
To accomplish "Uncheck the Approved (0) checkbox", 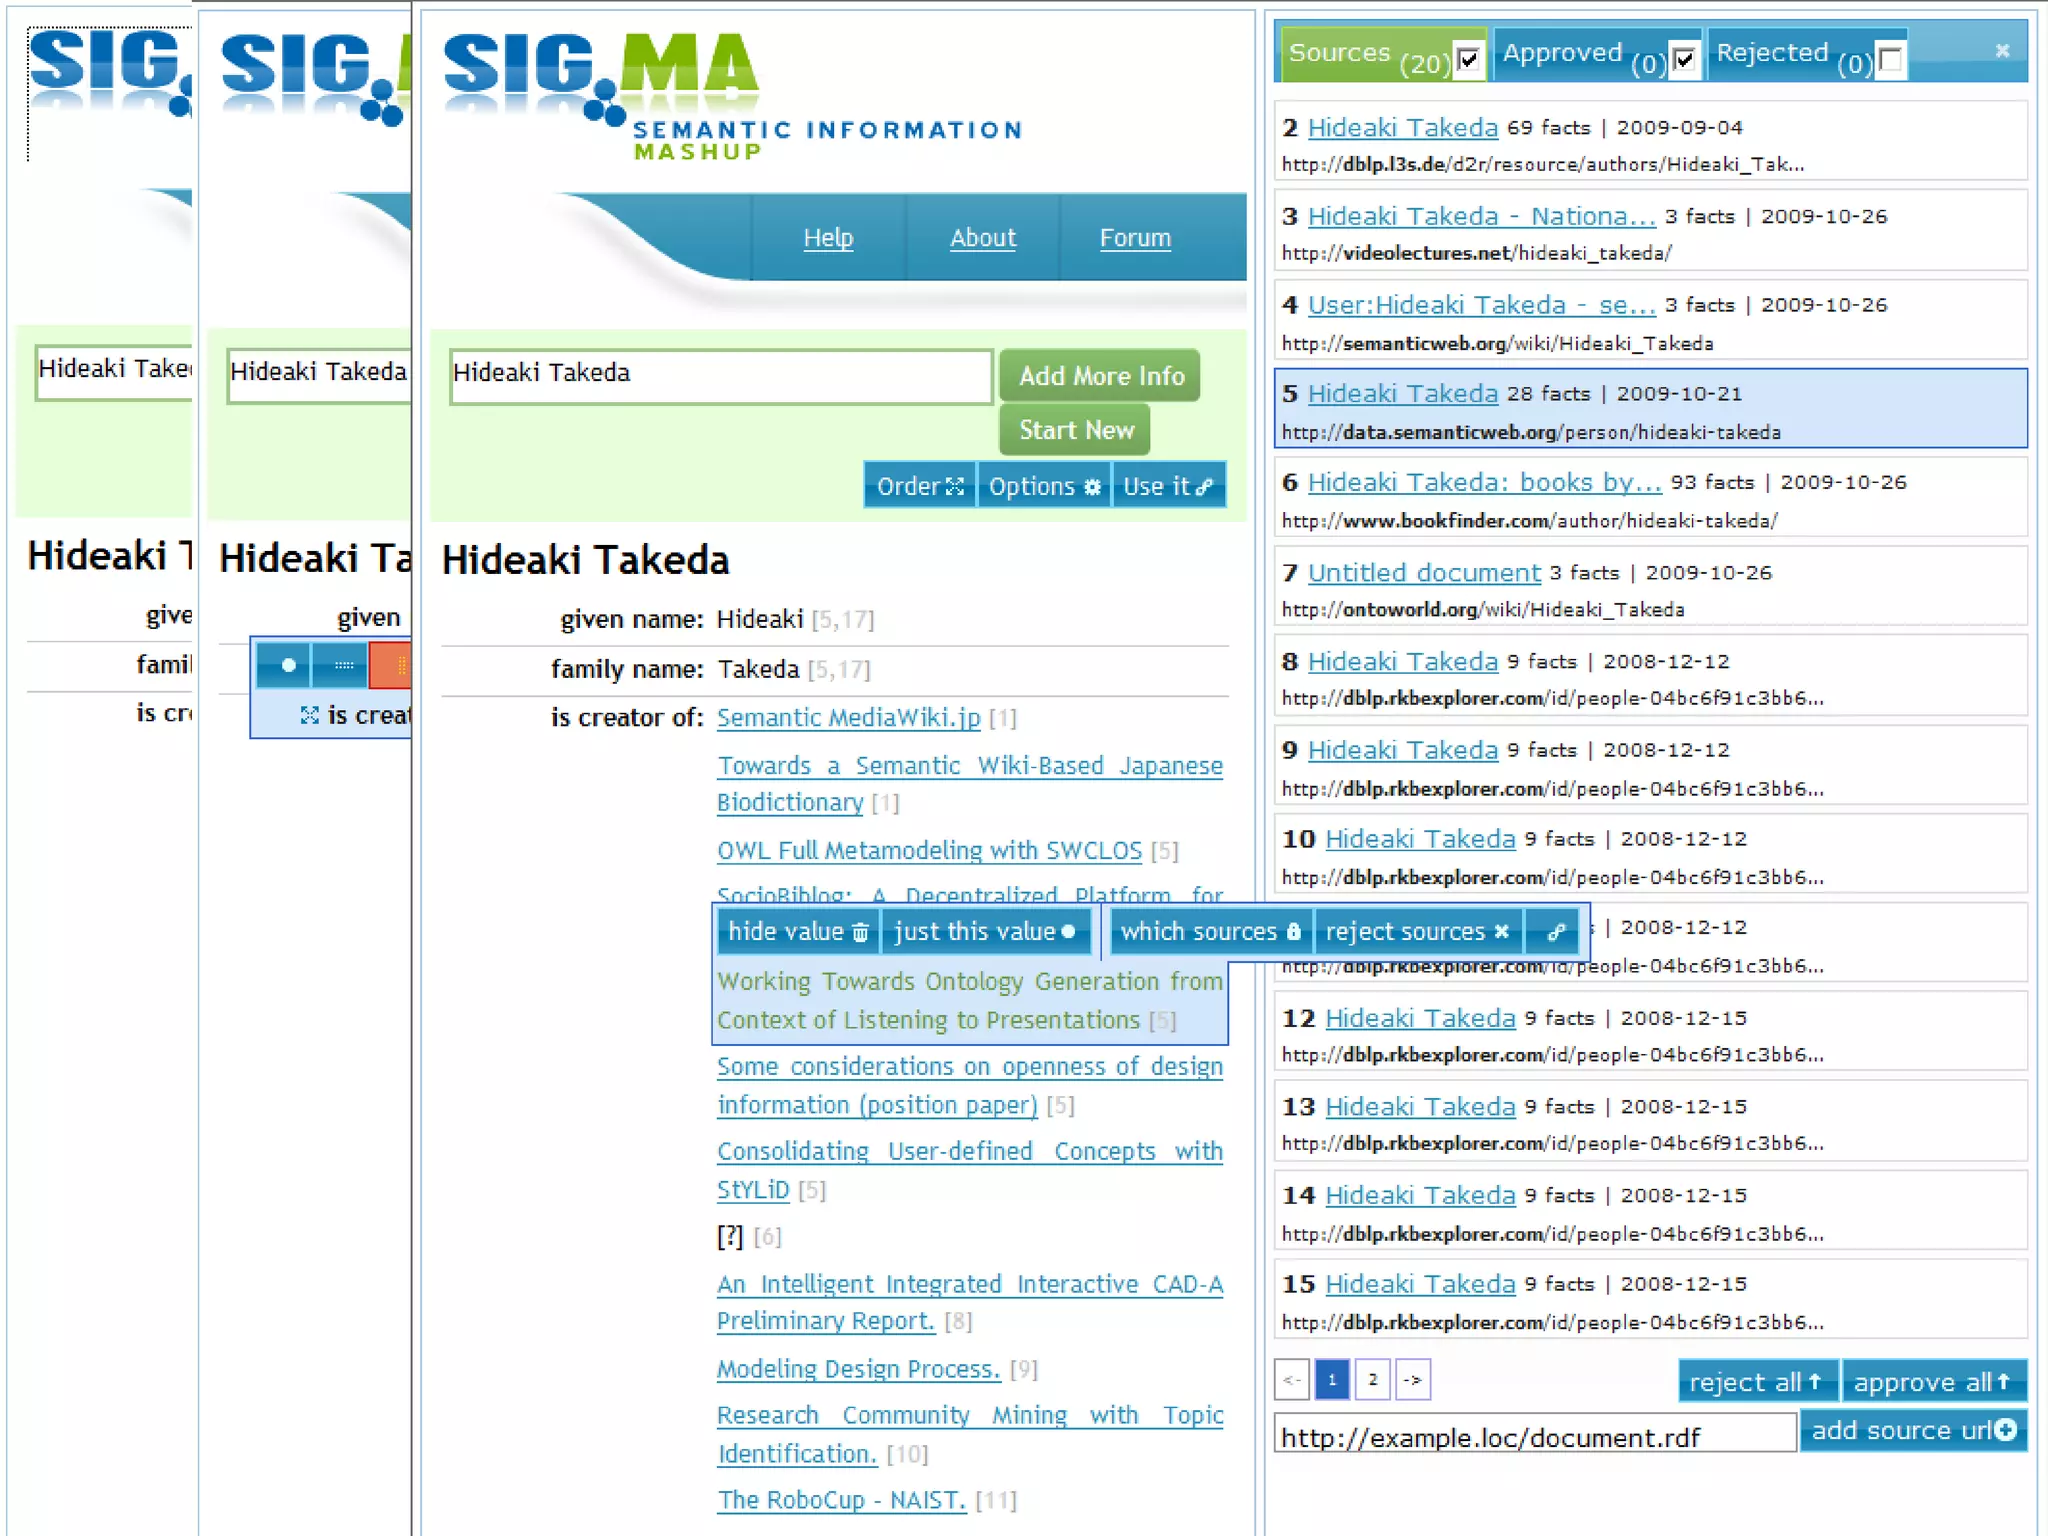I will click(x=1684, y=60).
